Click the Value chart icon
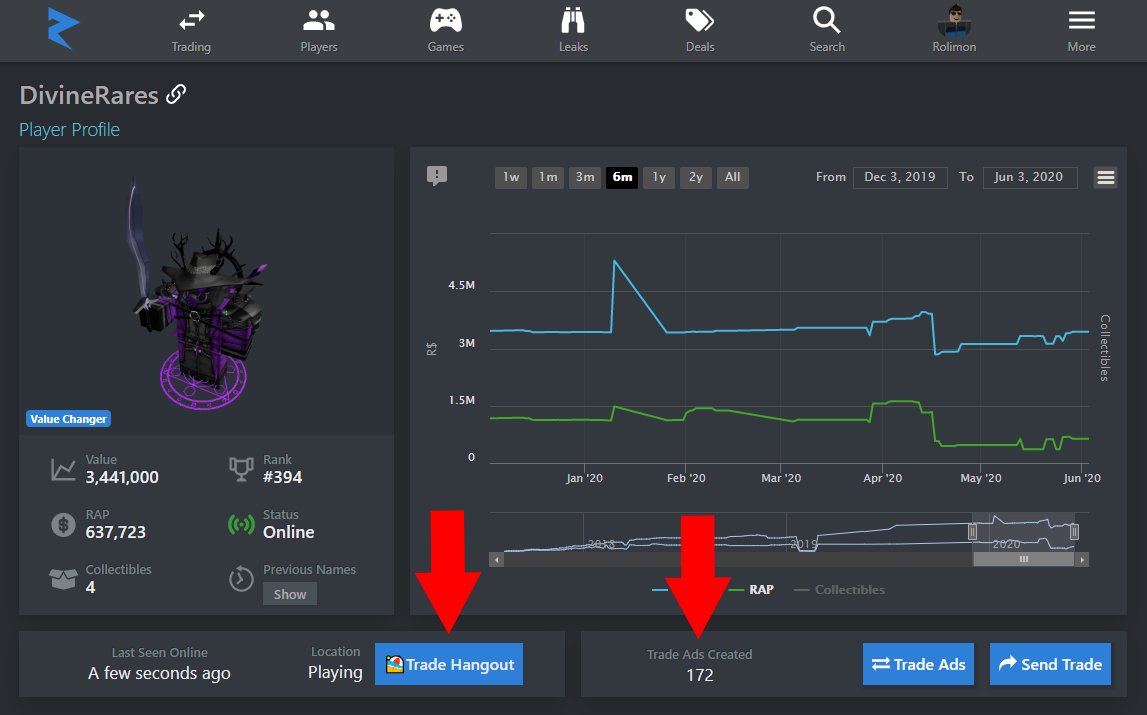Image resolution: width=1147 pixels, height=715 pixels. [63, 469]
